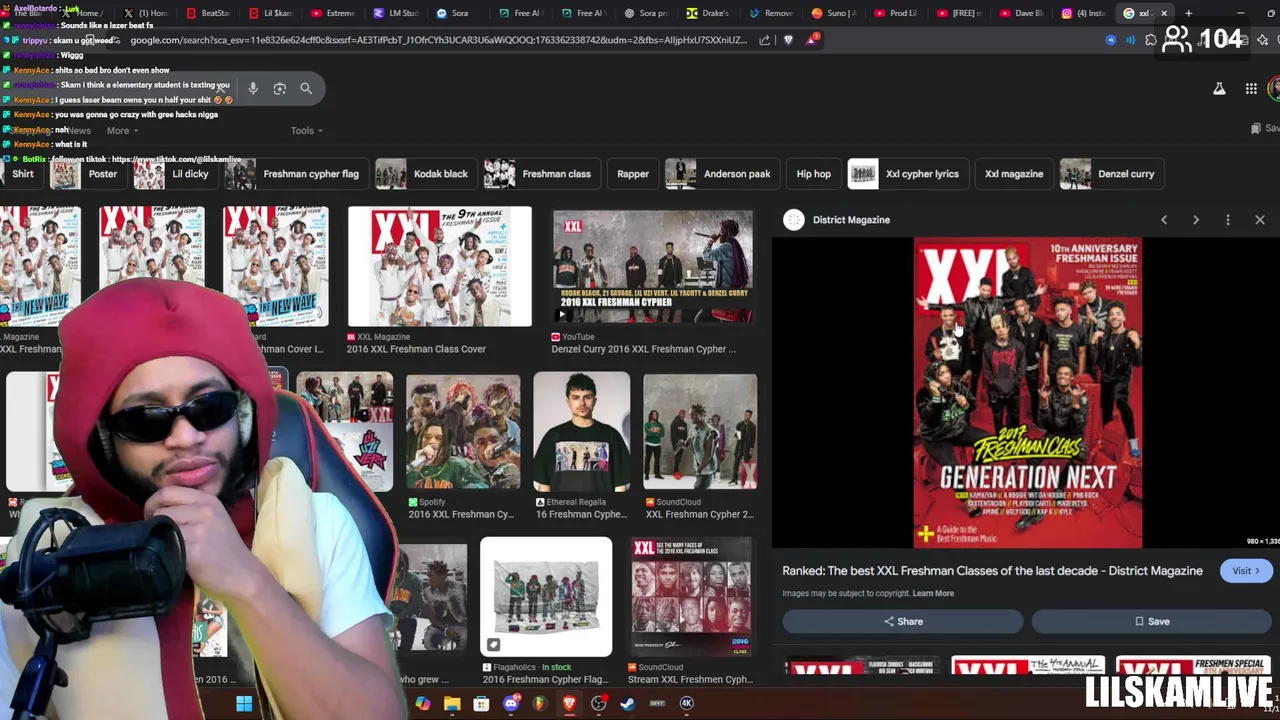
Task: Open the SoundCloud XXL Freshman Cypher 2 thumbnail
Action: 700,432
